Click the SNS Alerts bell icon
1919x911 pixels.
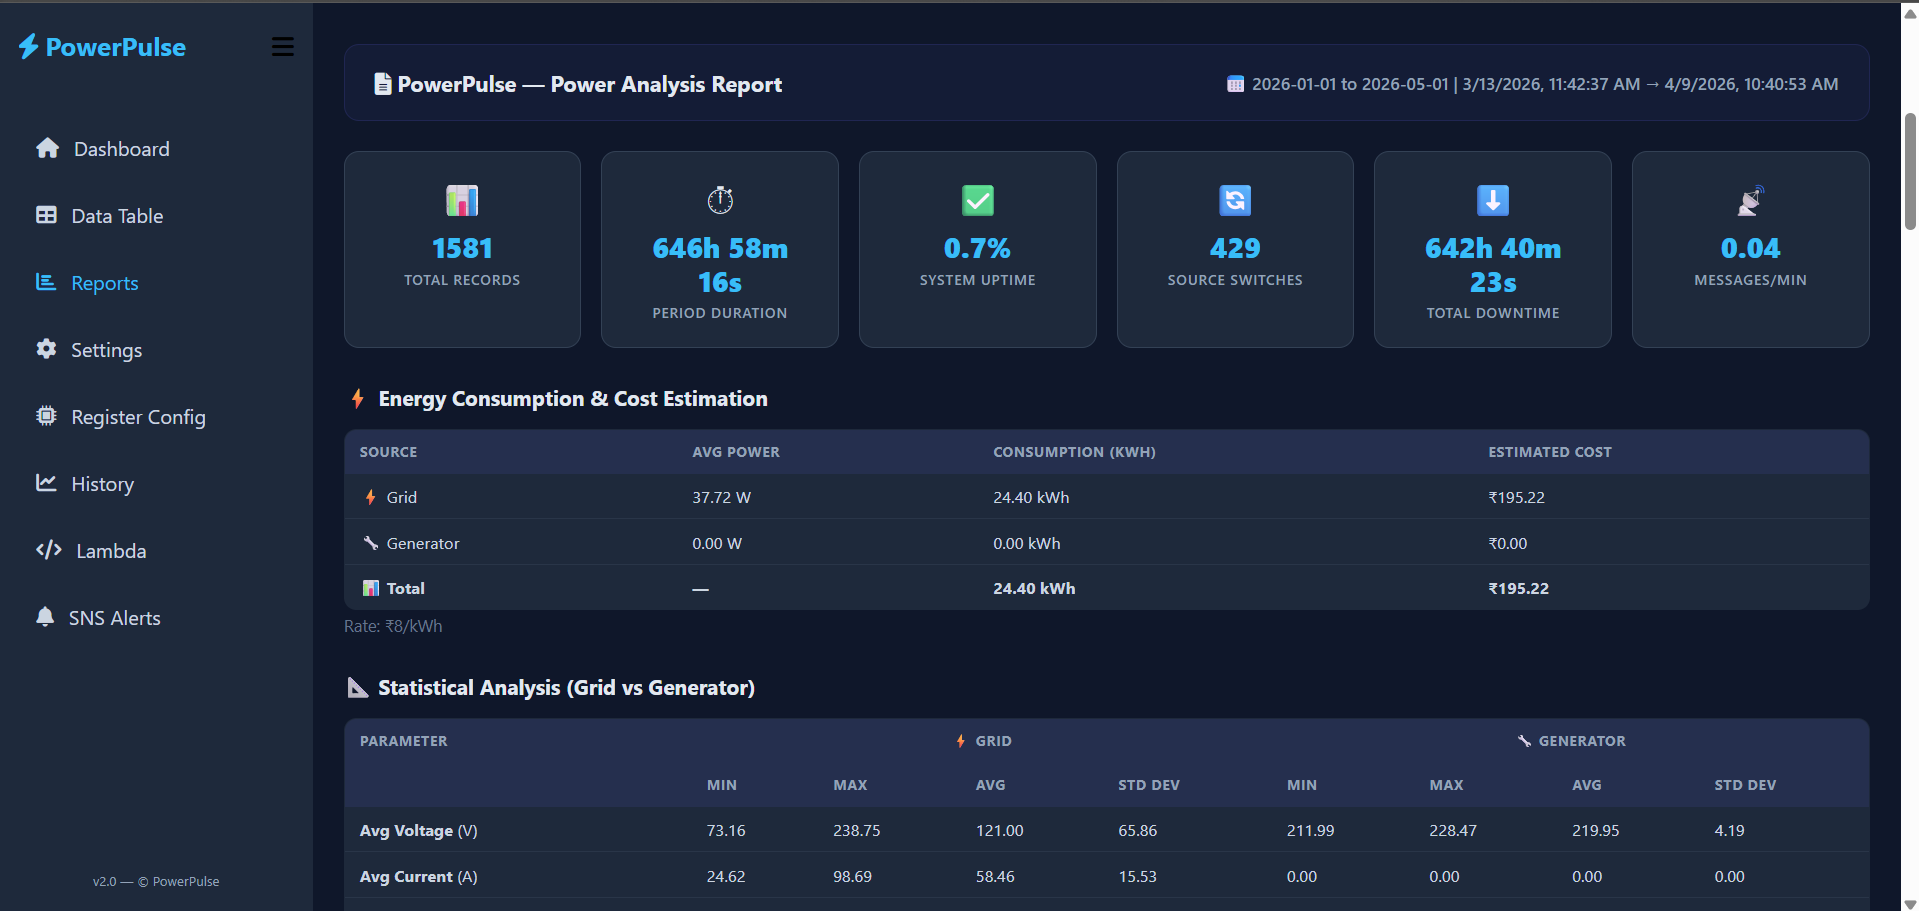coord(45,617)
